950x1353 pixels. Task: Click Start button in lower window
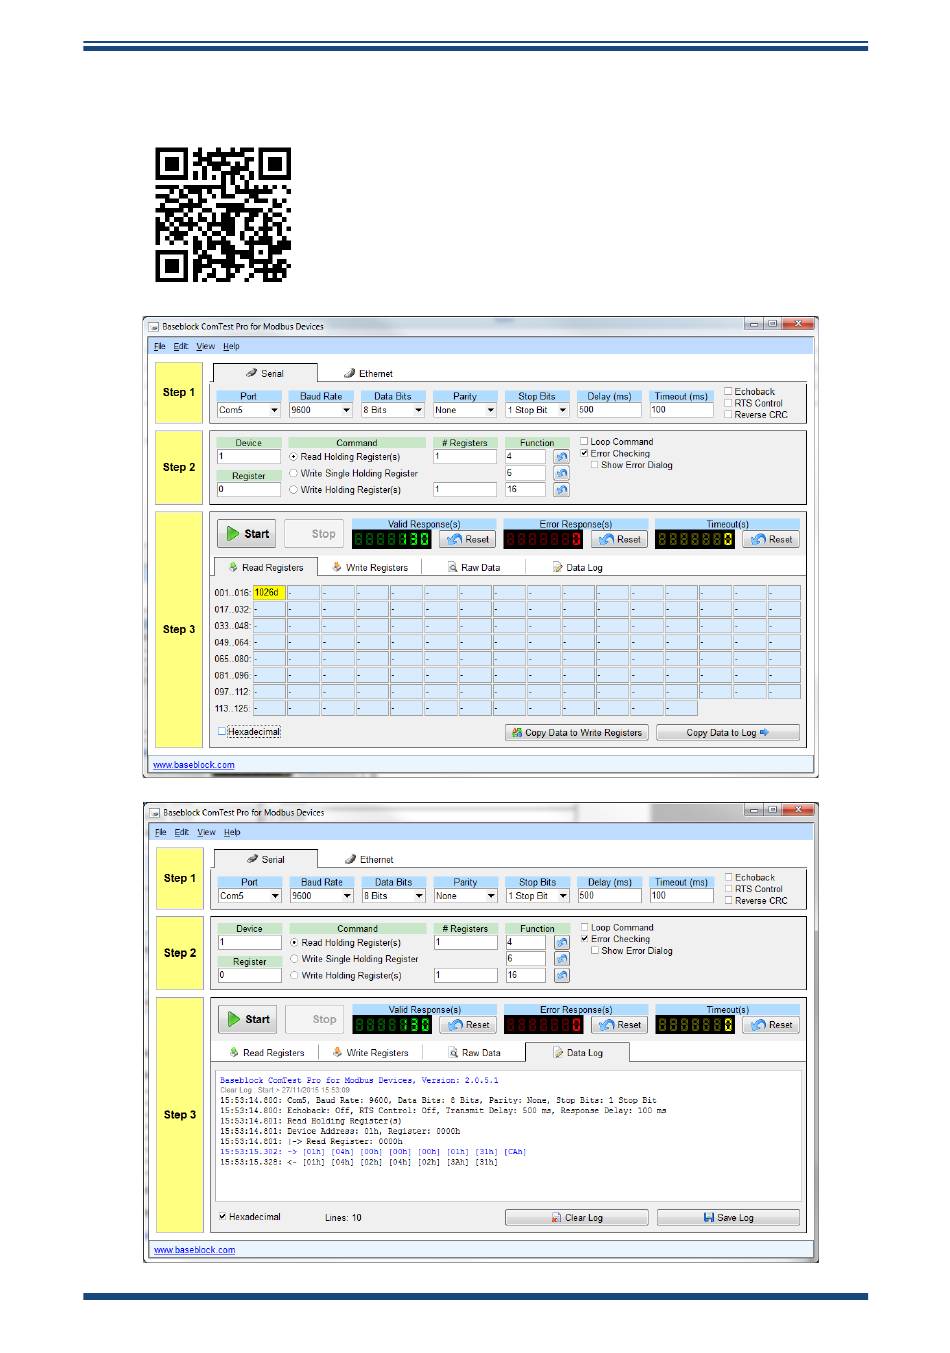[x=248, y=1020]
